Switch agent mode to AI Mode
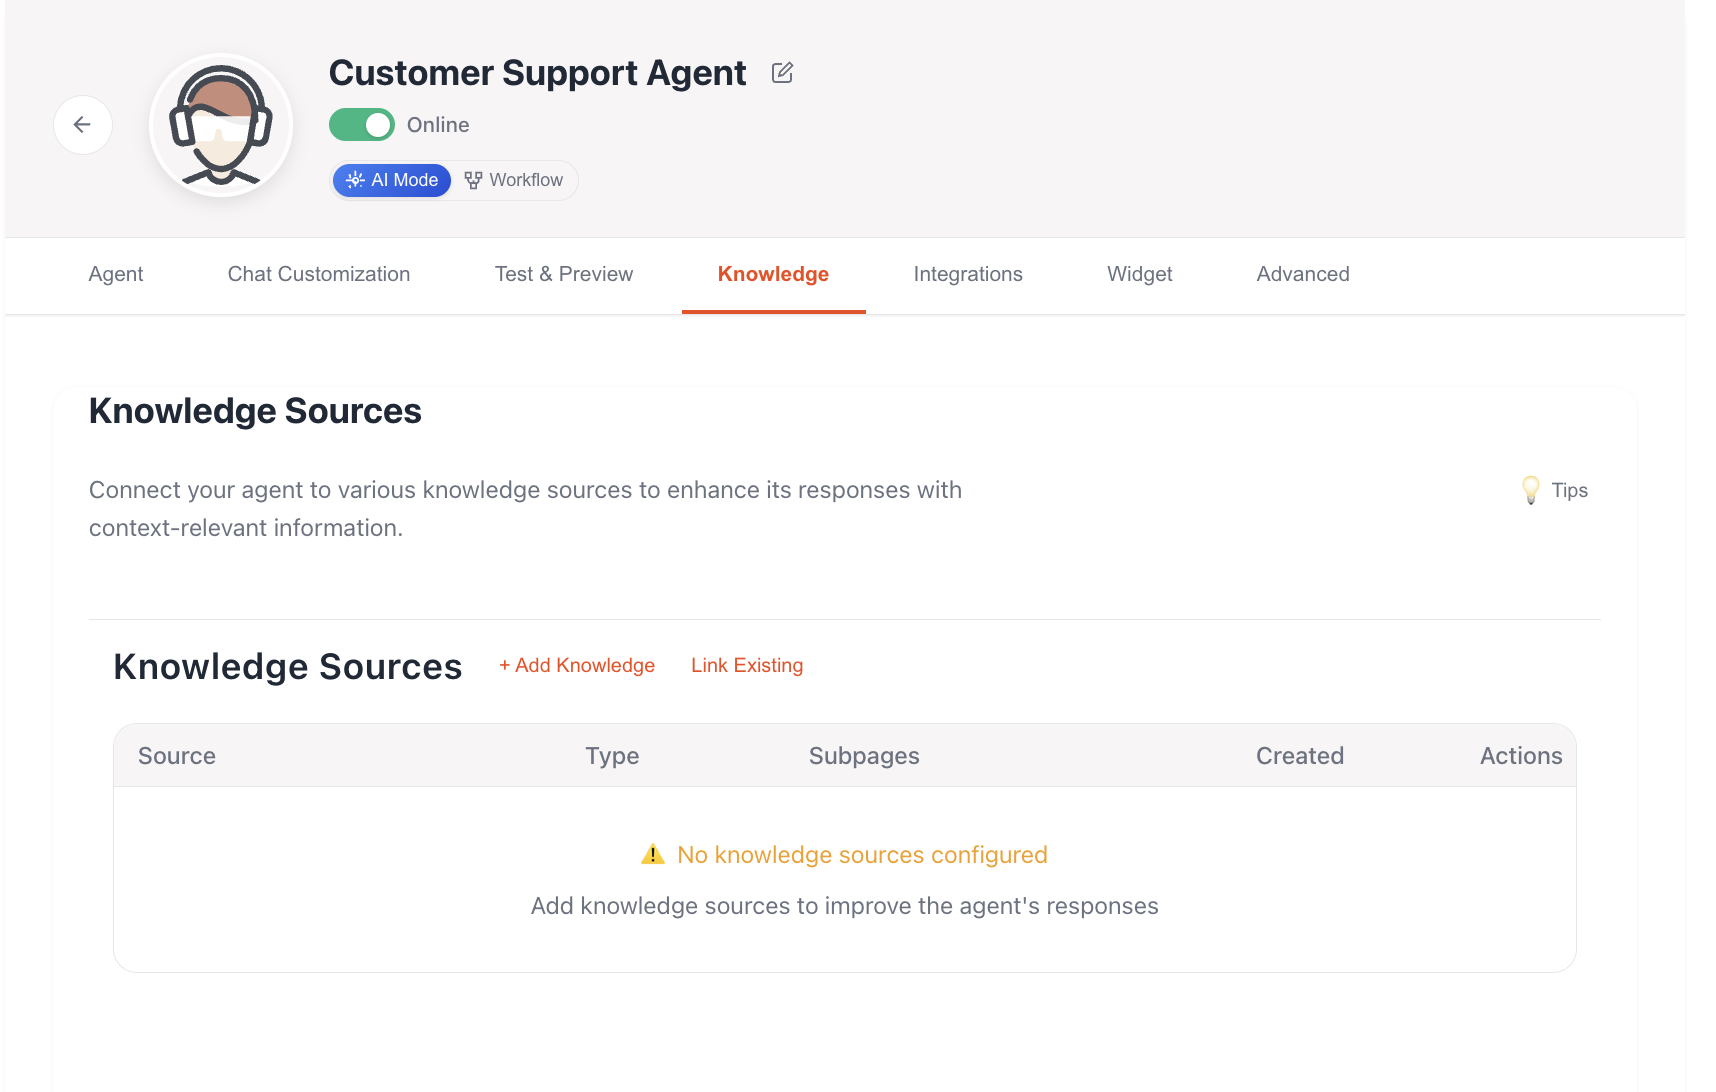This screenshot has width=1716, height=1092. coord(391,180)
